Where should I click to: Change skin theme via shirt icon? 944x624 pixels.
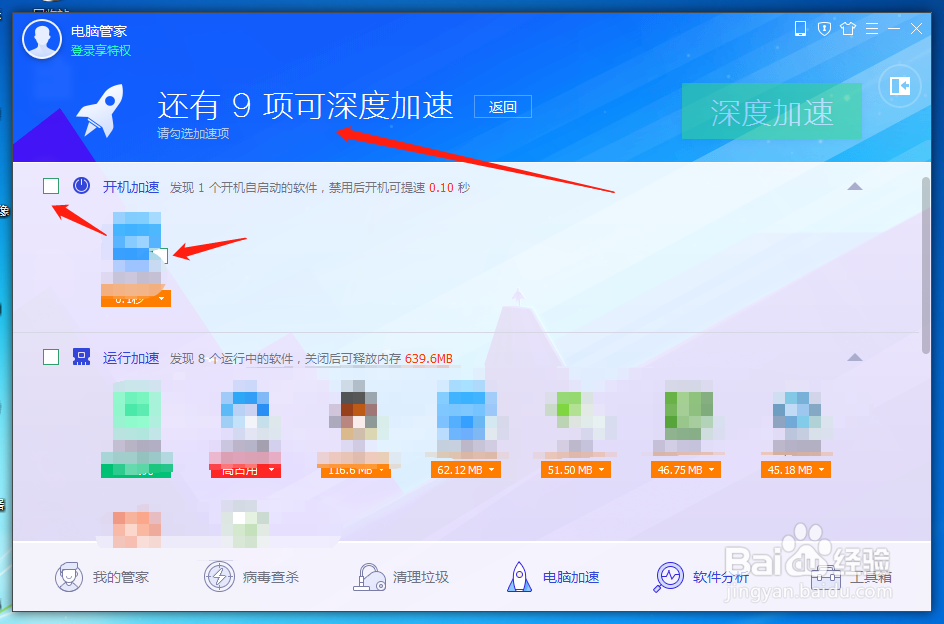(x=847, y=29)
